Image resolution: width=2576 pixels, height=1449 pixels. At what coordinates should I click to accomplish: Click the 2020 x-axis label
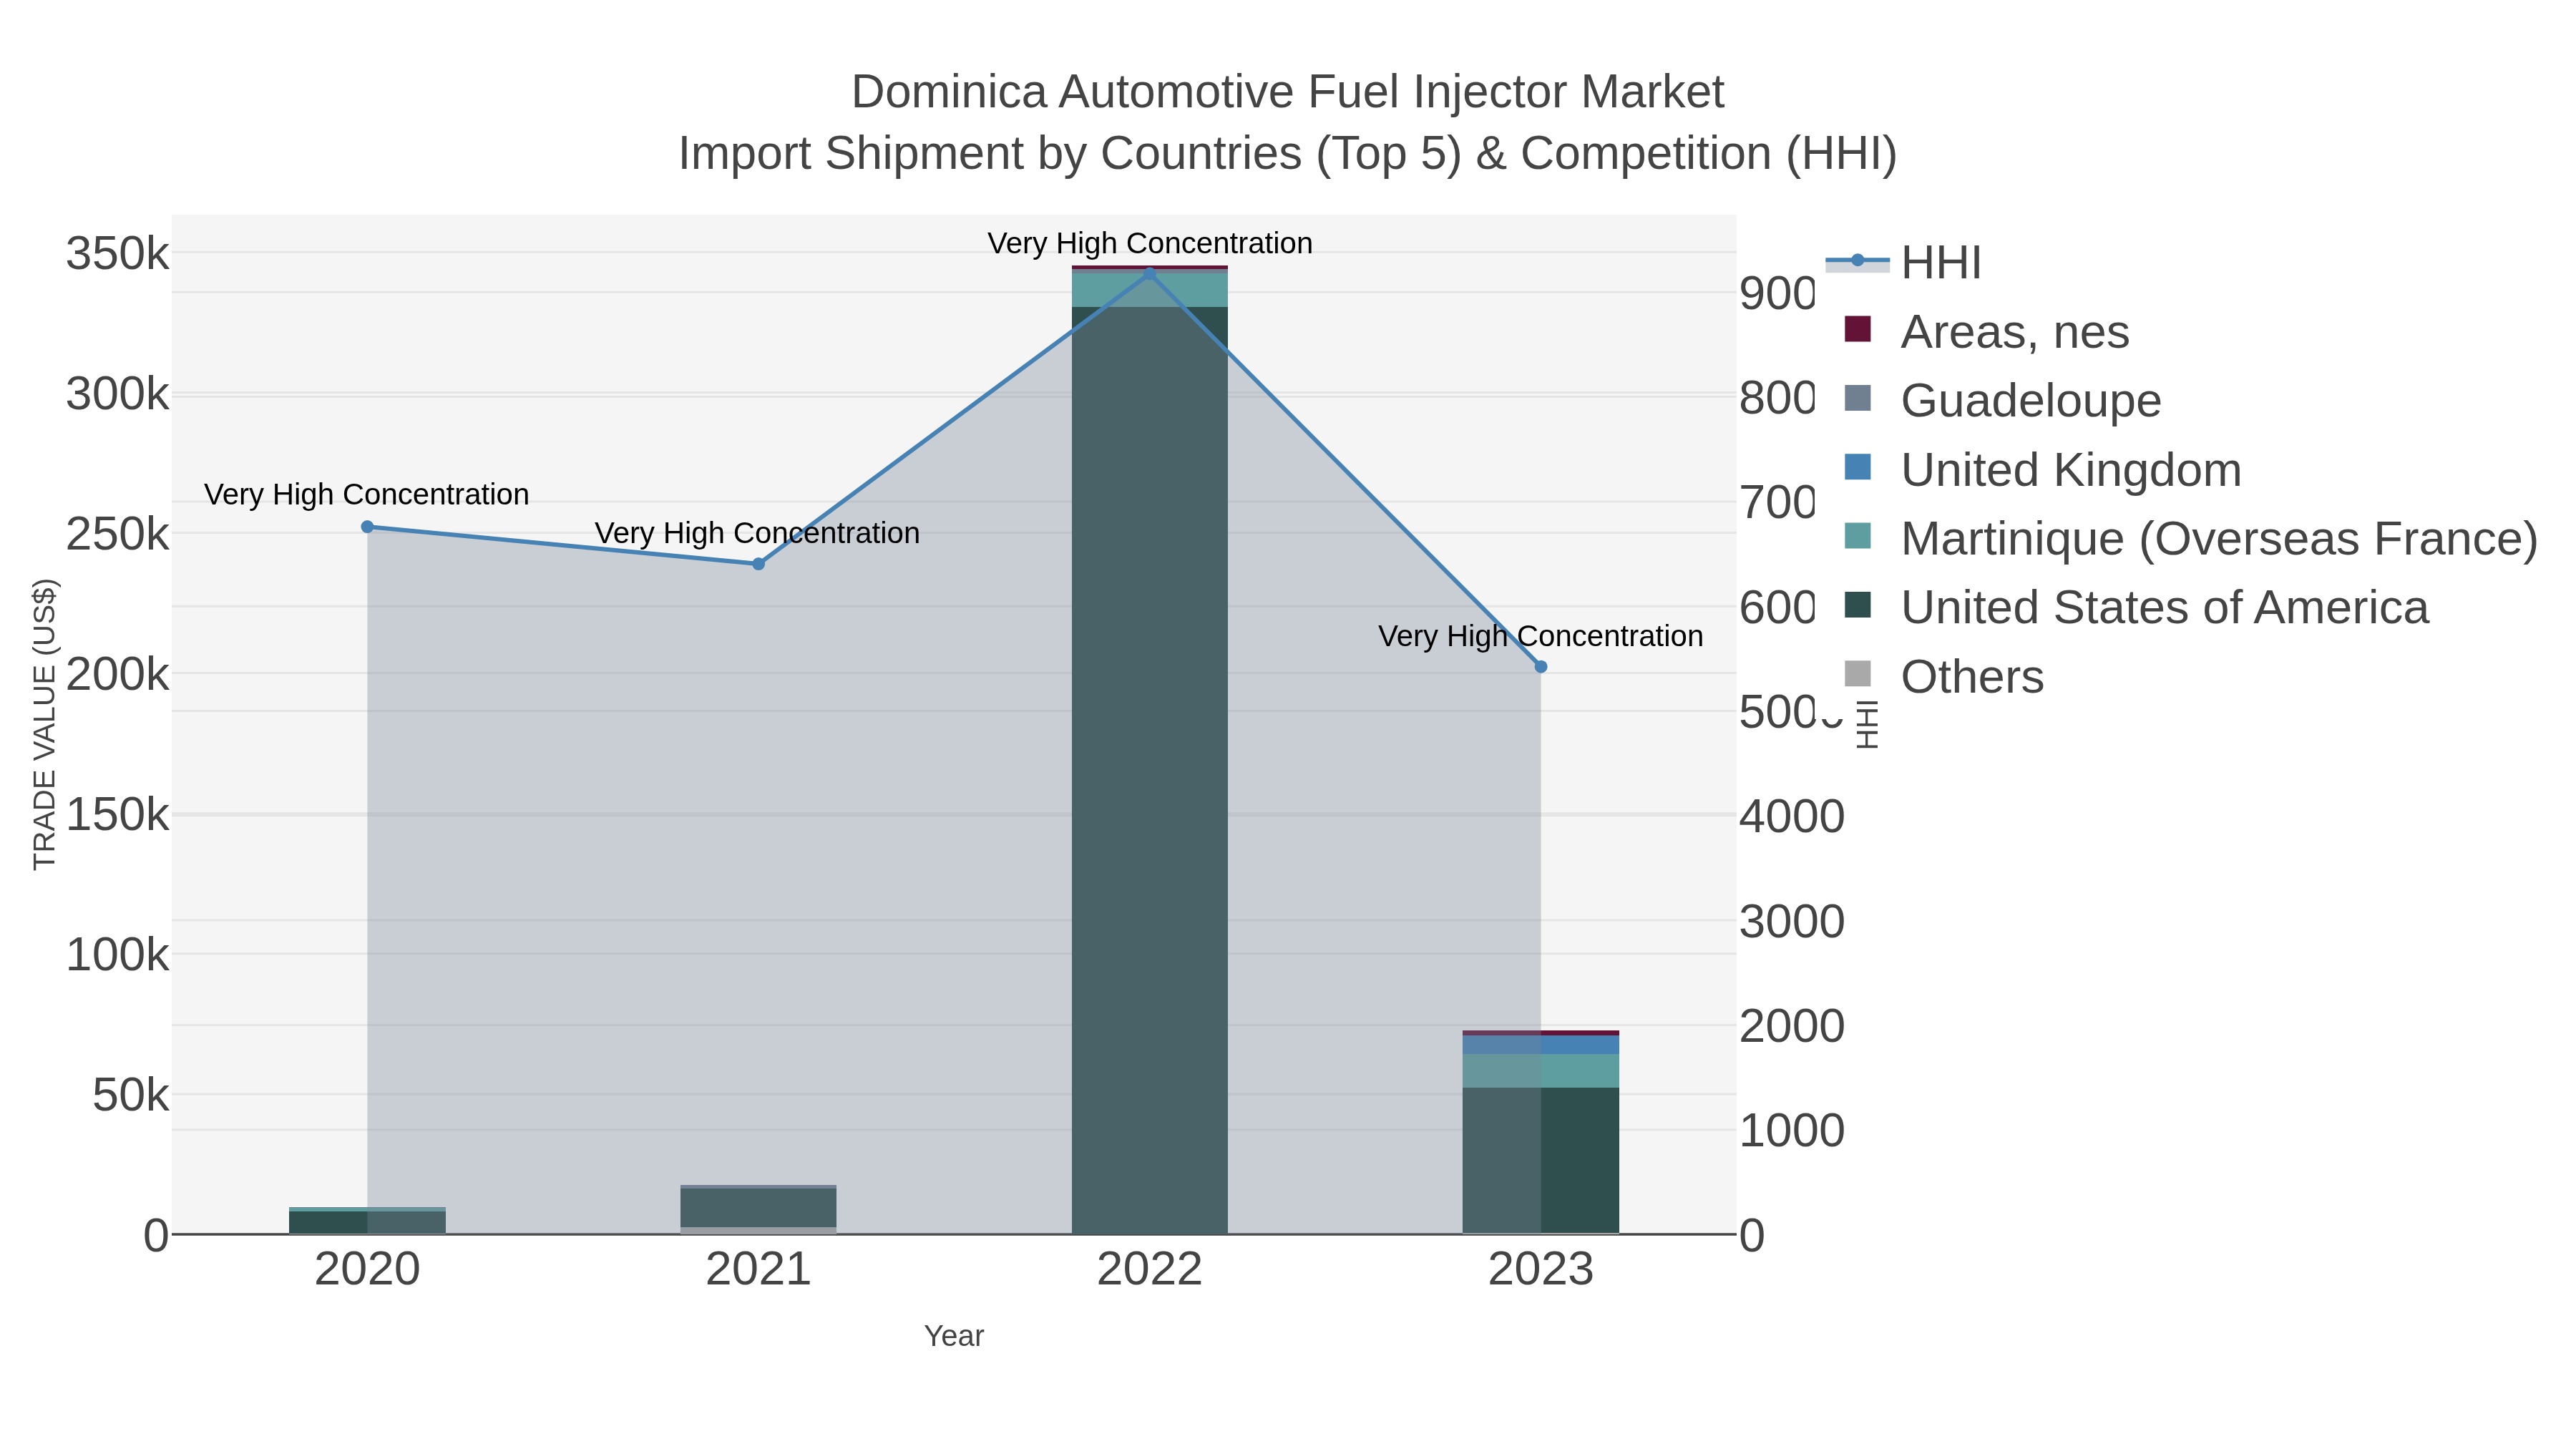pos(367,1270)
